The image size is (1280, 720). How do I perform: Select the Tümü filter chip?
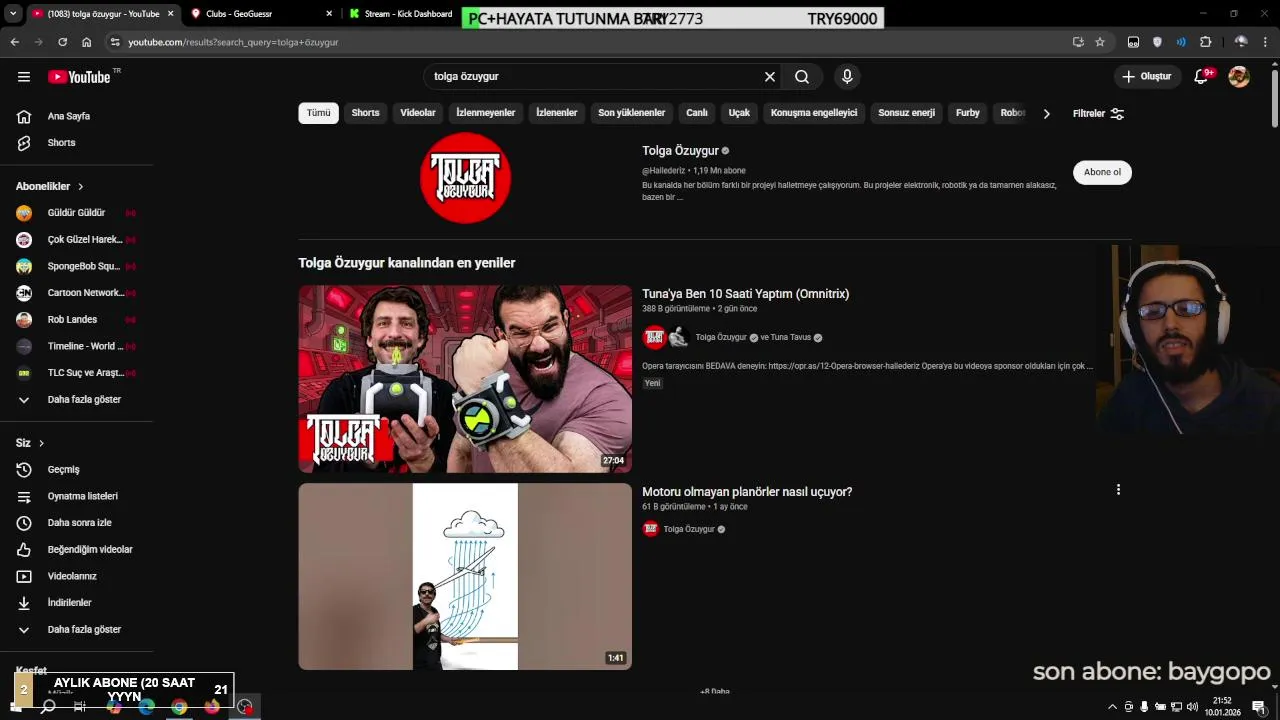318,113
